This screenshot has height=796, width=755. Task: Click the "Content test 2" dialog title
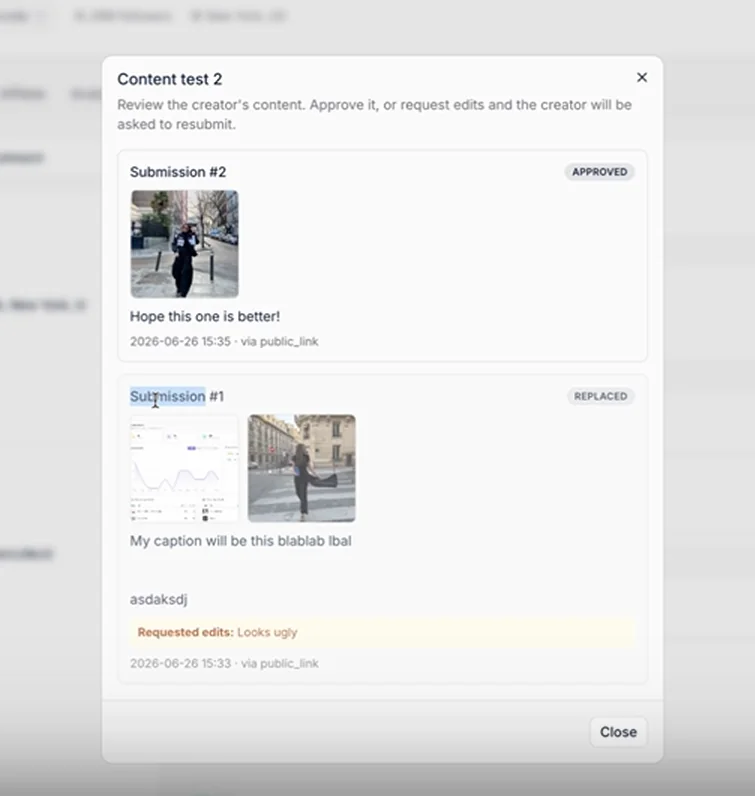click(x=170, y=79)
